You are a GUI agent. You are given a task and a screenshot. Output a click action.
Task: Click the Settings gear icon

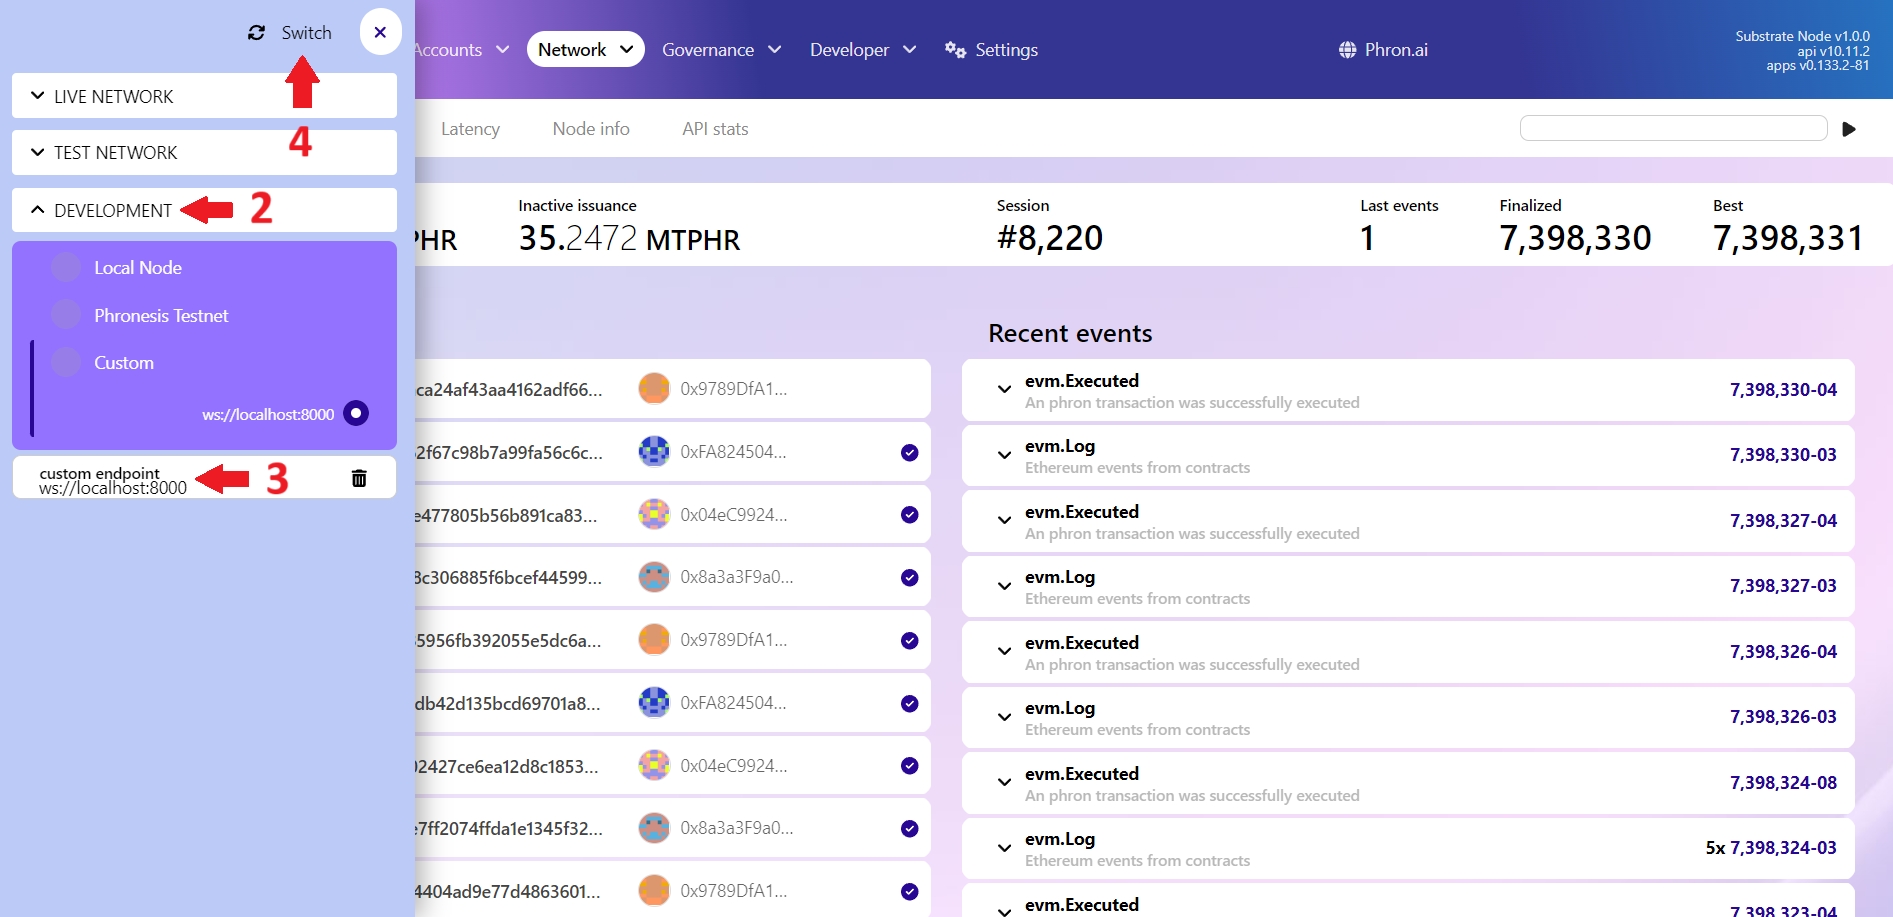pyautogui.click(x=954, y=50)
